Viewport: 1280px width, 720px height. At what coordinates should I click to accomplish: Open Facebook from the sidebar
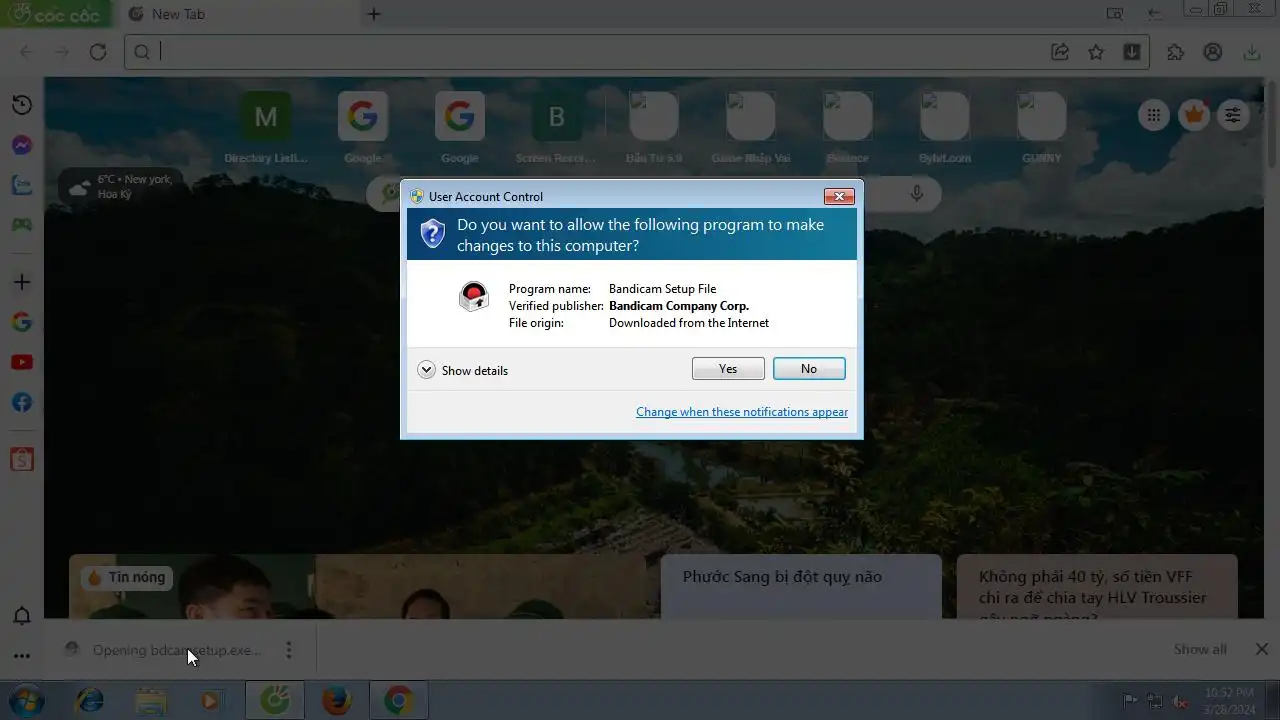coord(22,402)
